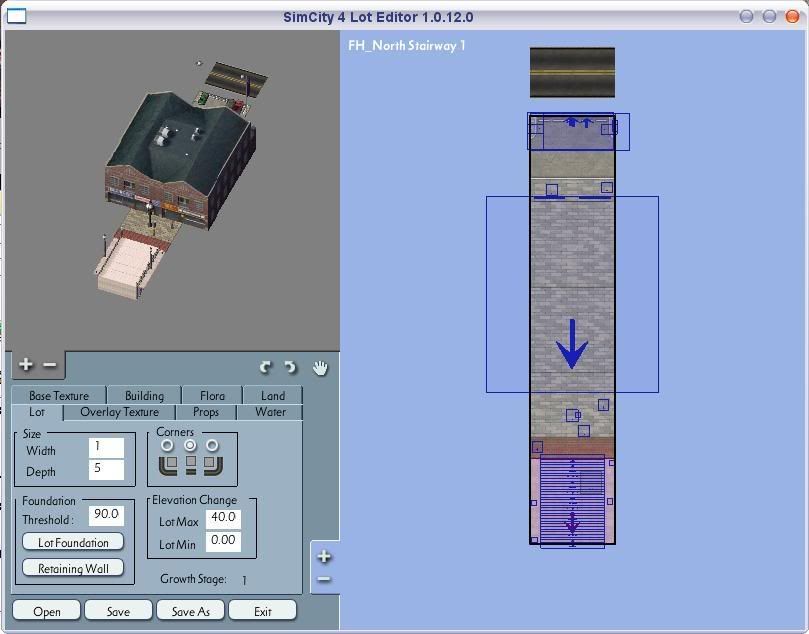The image size is (809, 634).
Task: Click the FH_North Stairway 1 lot name
Action: [407, 45]
